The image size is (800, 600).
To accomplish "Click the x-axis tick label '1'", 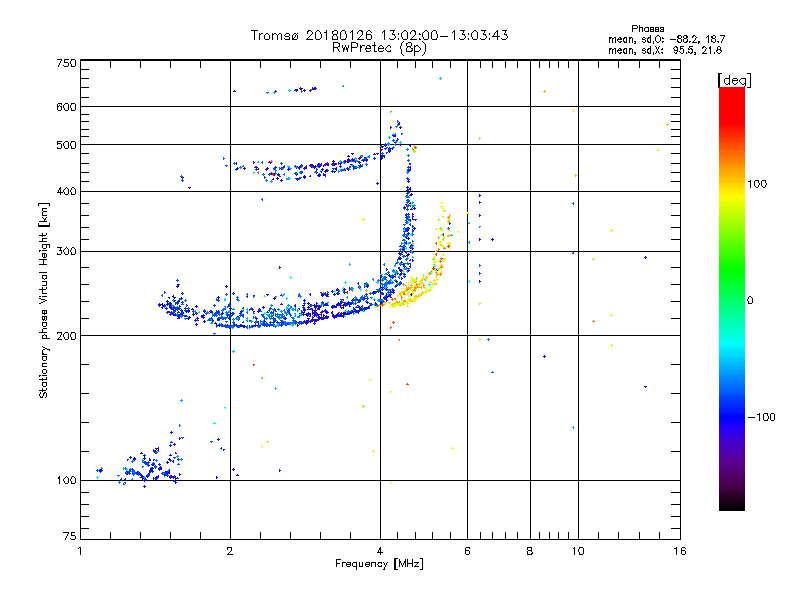I will coord(80,551).
